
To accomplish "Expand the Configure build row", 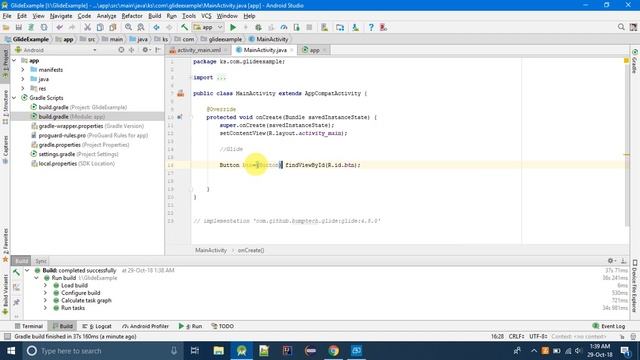I will [x=45, y=293].
